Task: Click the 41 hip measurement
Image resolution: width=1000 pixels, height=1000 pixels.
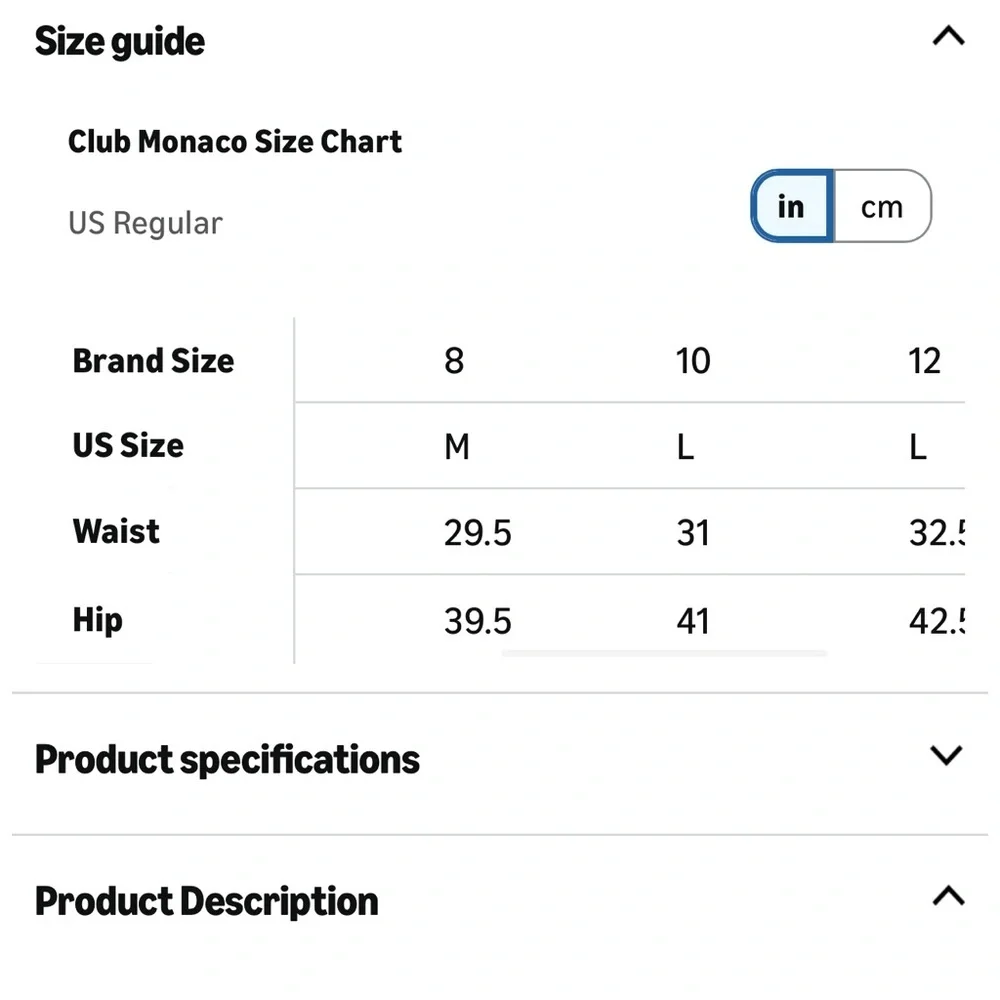Action: tap(693, 622)
